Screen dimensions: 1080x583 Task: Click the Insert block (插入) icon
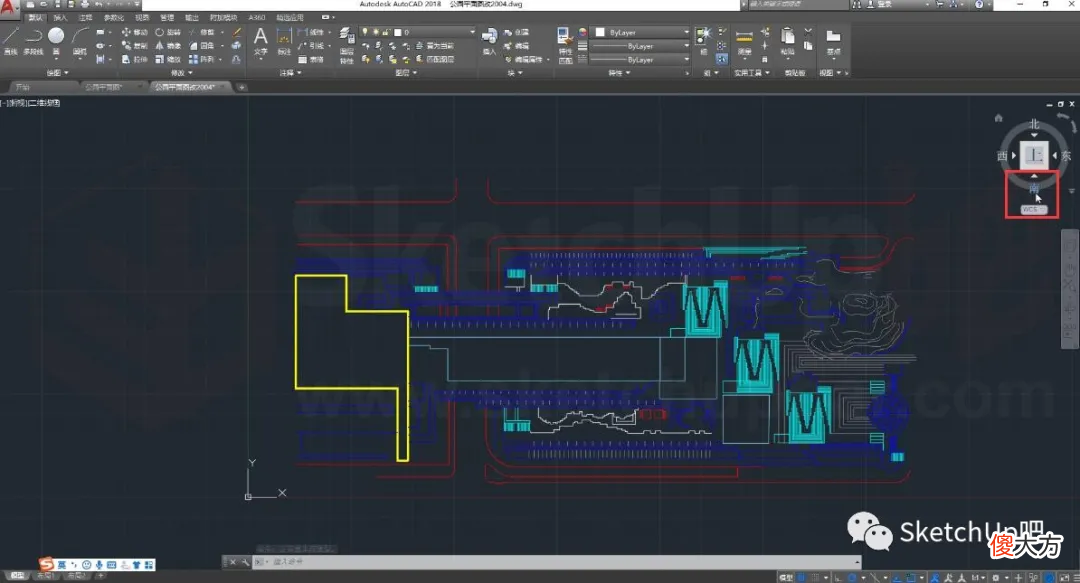coord(489,41)
